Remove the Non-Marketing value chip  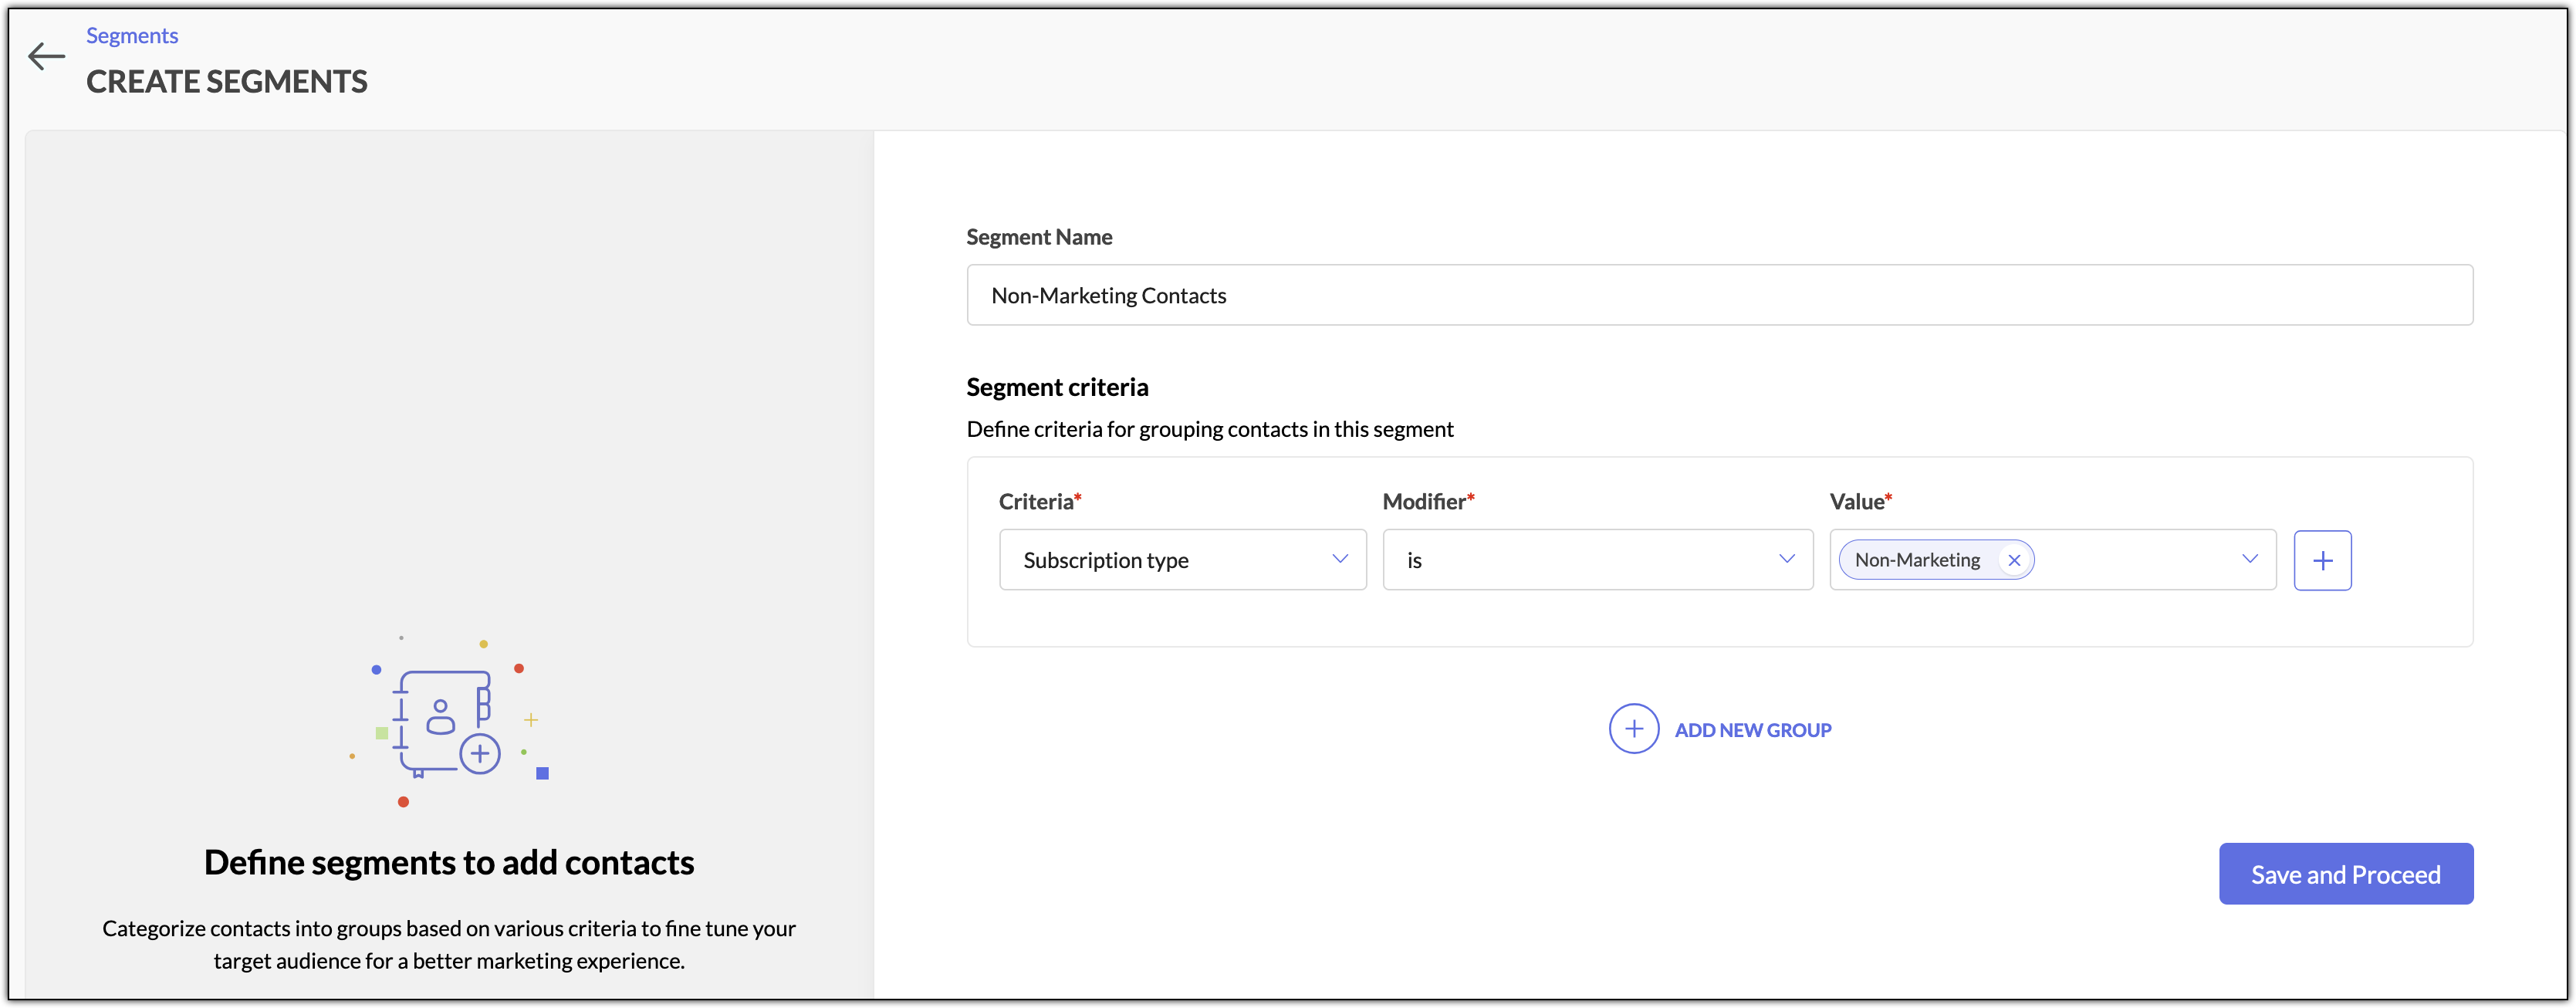point(2014,560)
